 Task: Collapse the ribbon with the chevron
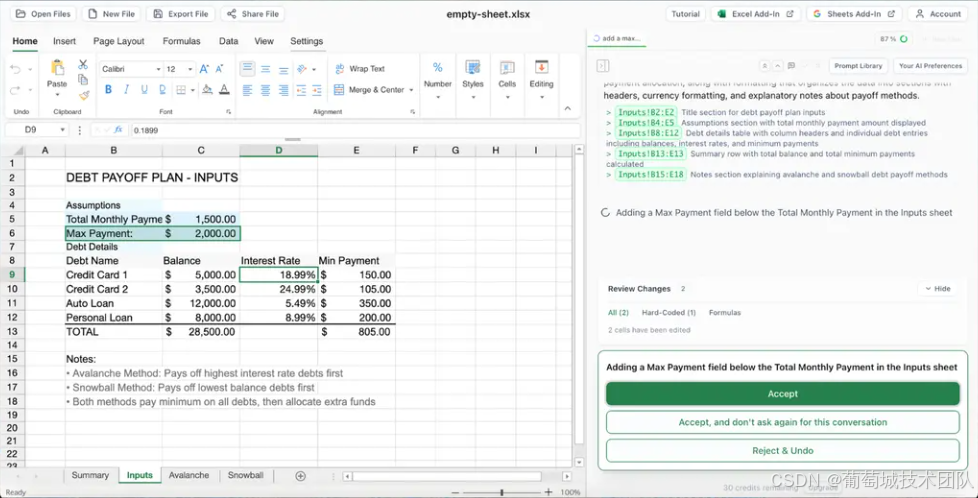(x=568, y=109)
